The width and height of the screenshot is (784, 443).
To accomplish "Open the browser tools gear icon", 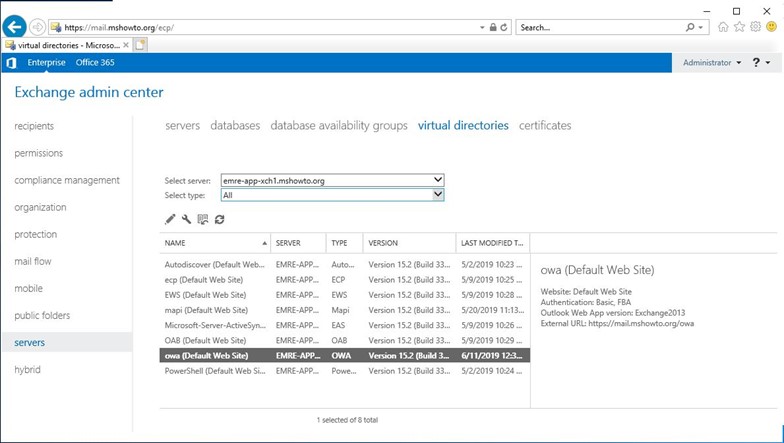I will click(756, 26).
